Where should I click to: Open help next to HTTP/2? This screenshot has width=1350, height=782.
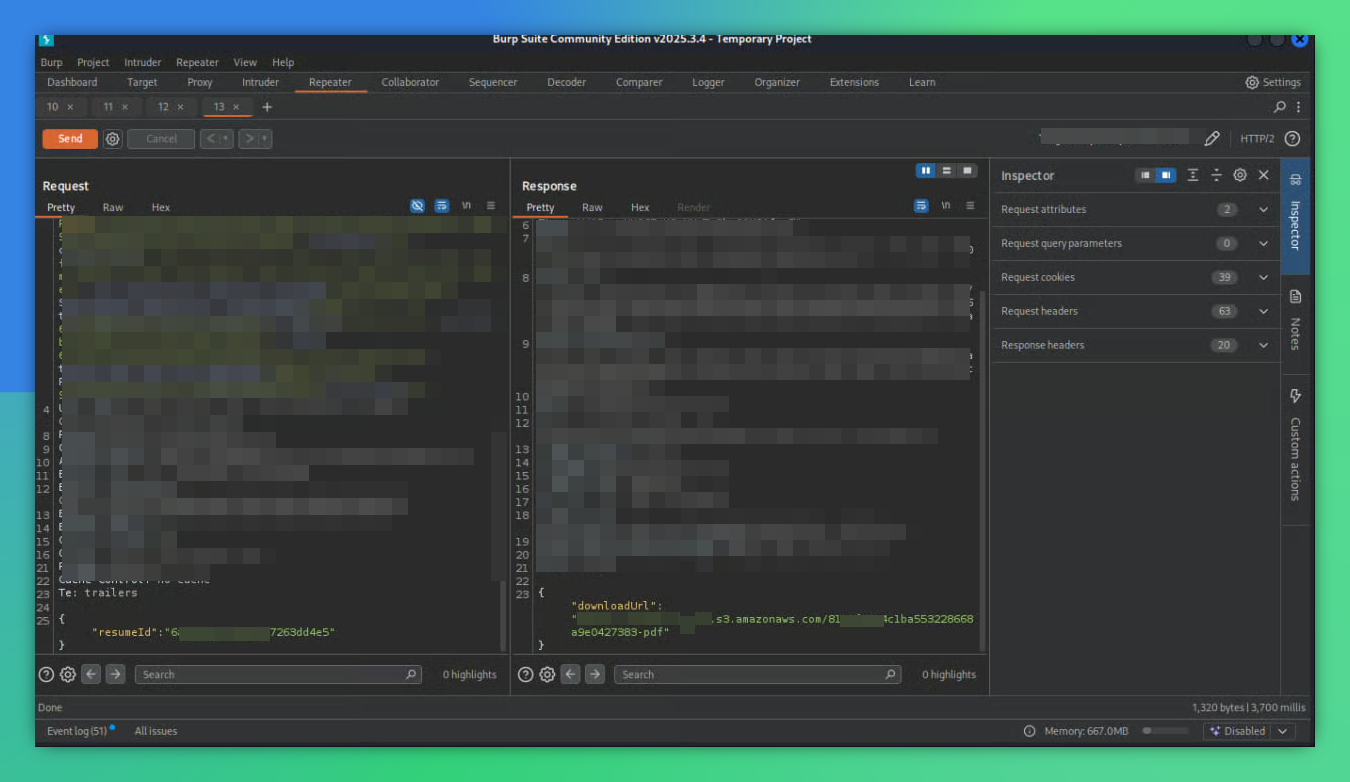point(1292,139)
